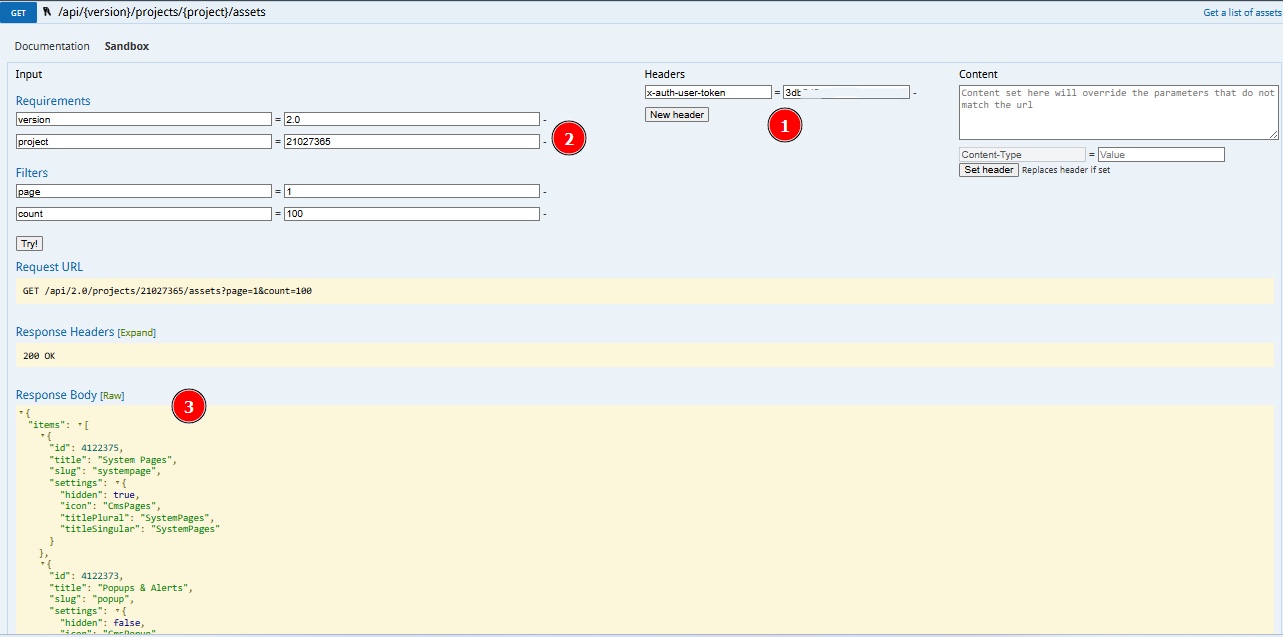
Task: Click the "System Pages" title value
Action: 134,460
